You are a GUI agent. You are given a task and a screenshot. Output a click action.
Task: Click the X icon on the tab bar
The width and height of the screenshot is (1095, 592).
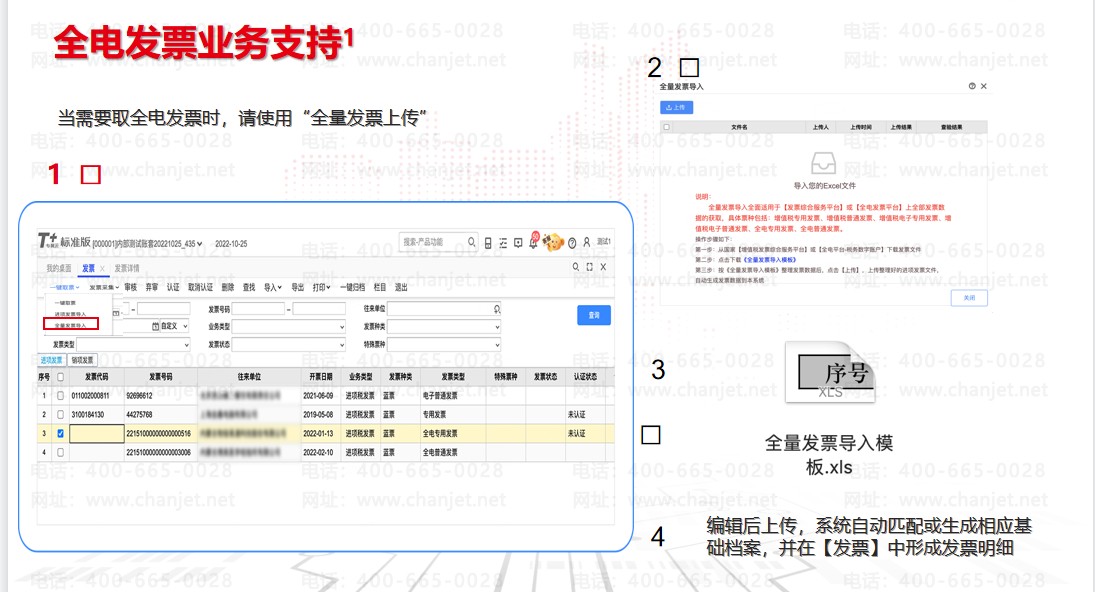pos(603,267)
